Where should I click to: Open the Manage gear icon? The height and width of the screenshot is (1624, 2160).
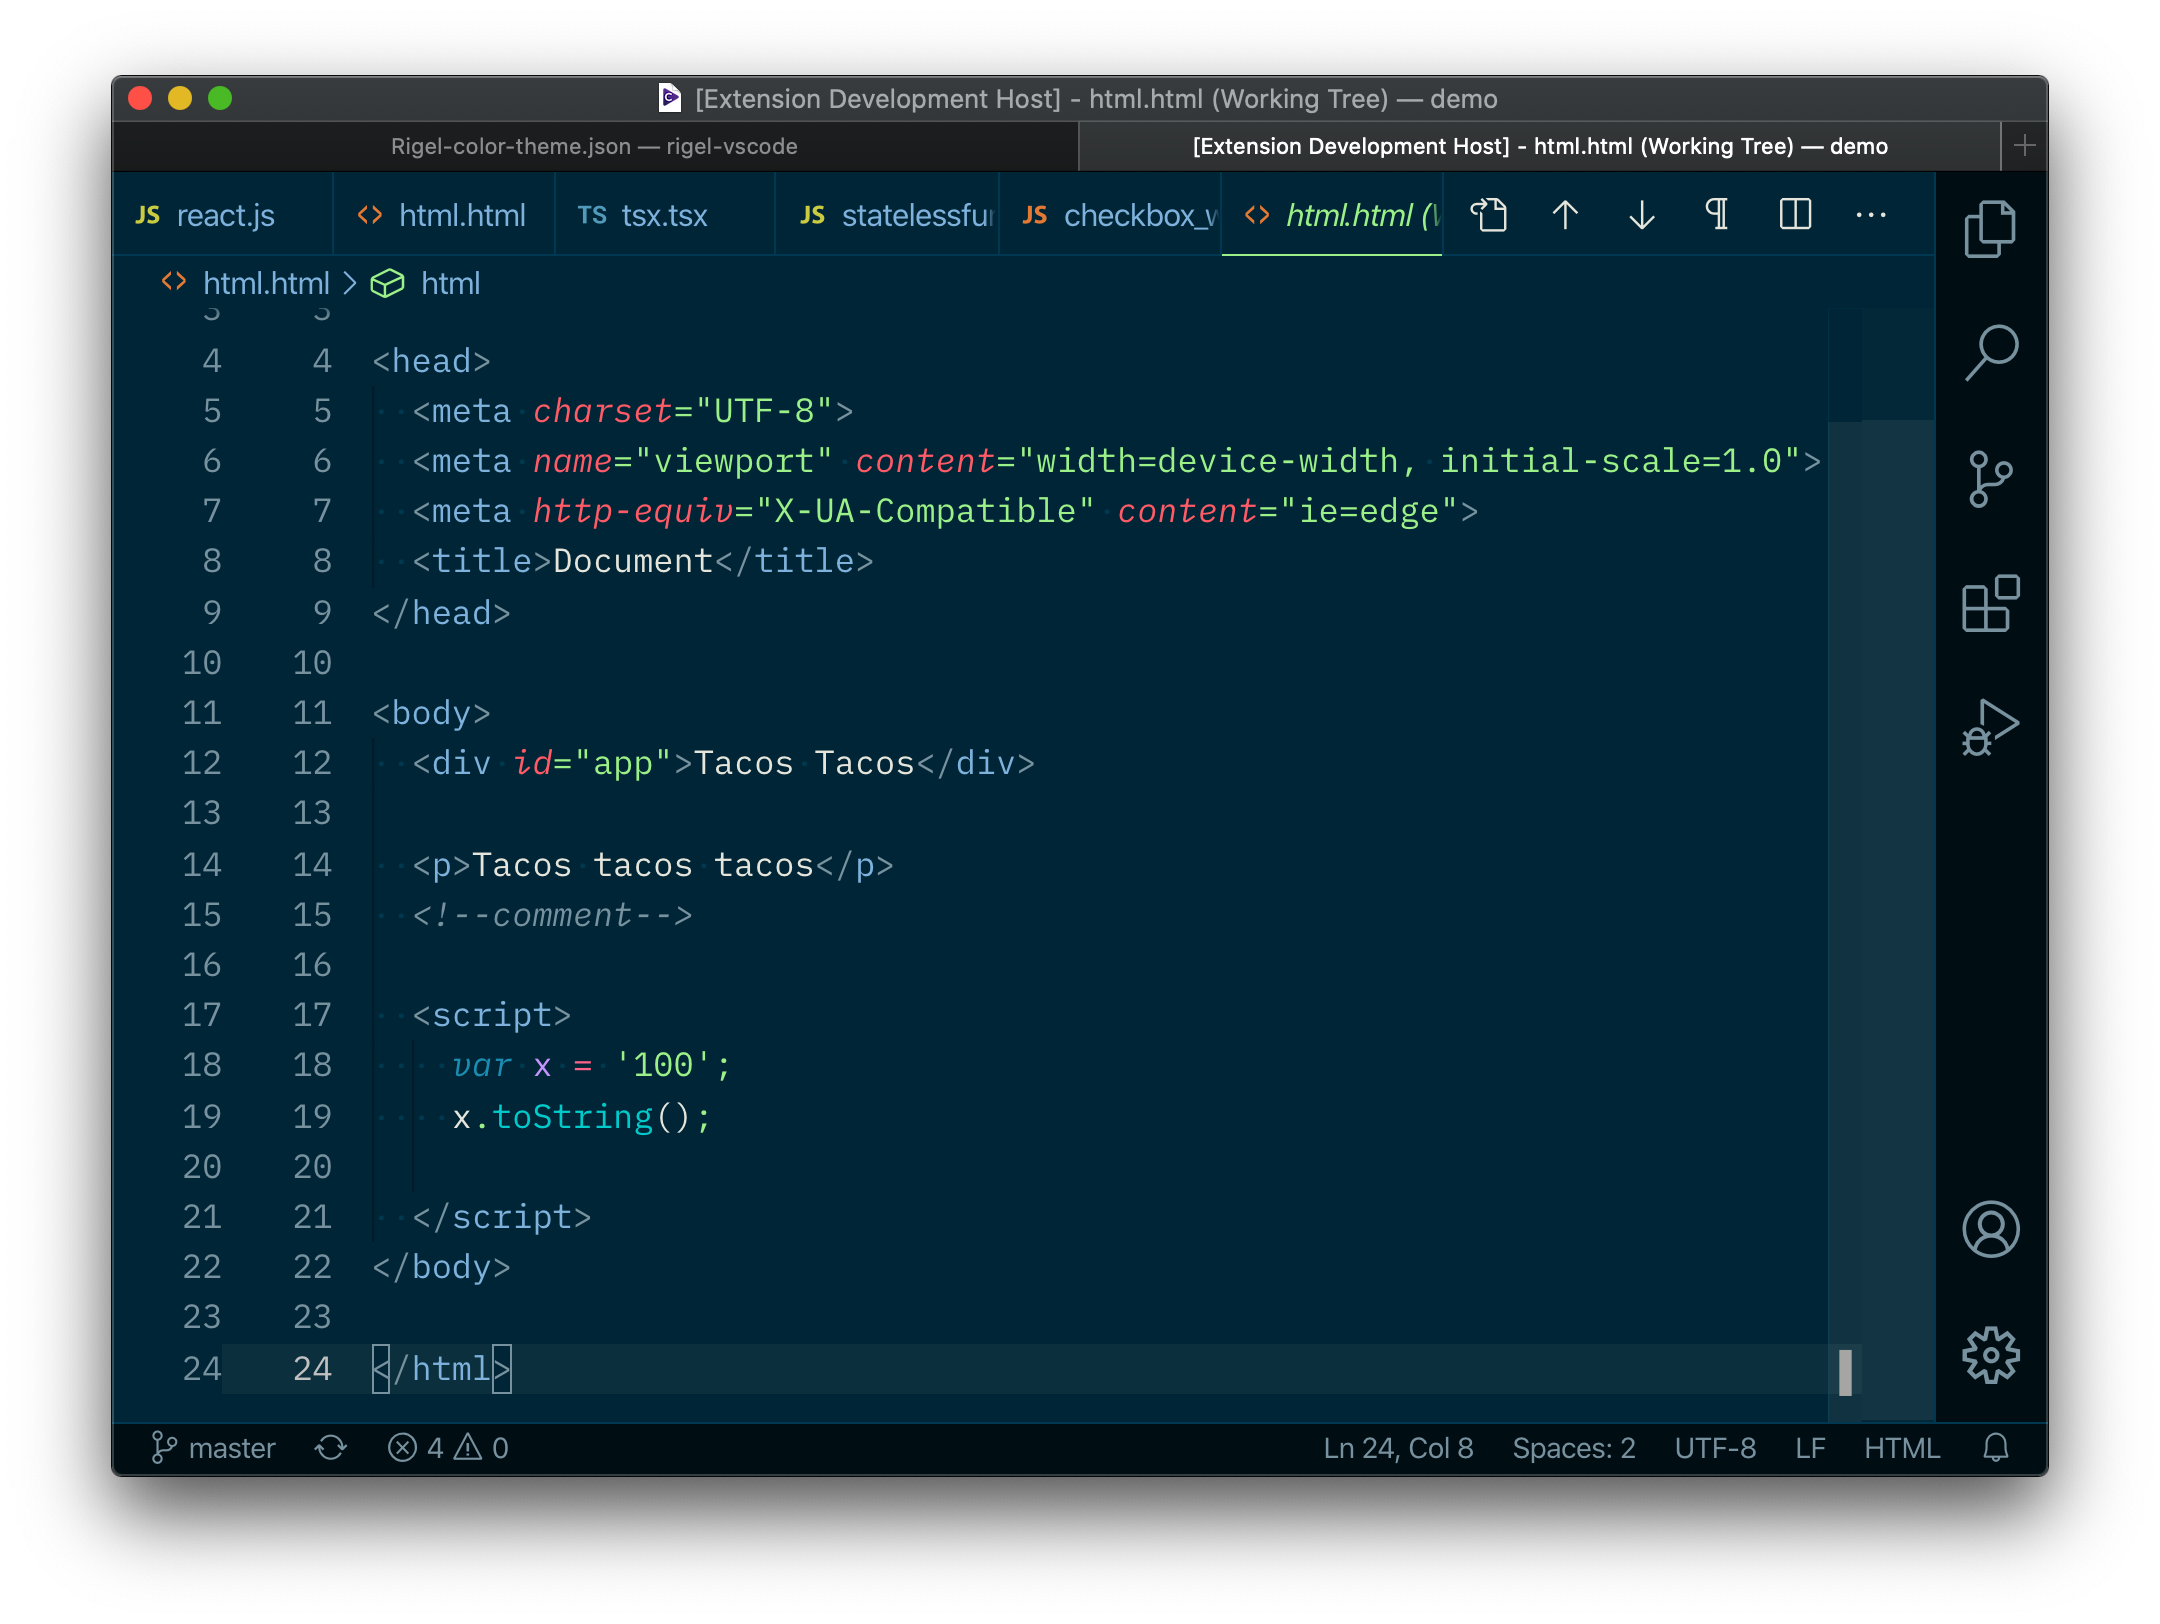[1990, 1355]
